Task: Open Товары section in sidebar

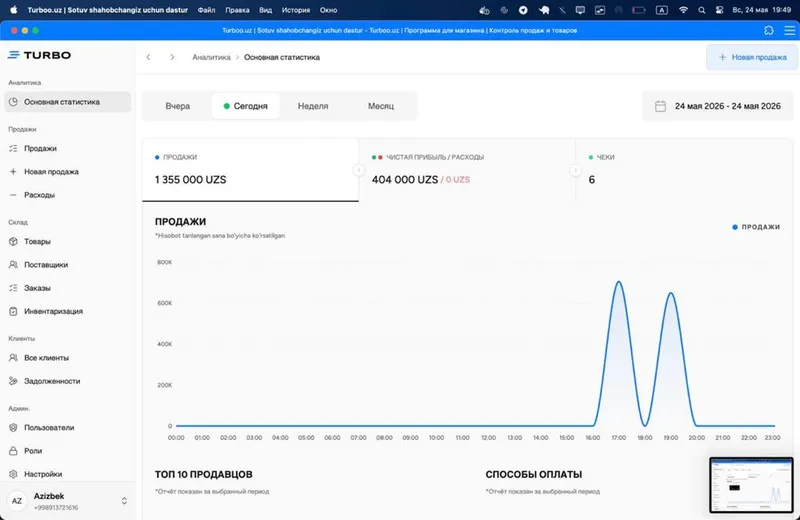Action: coord(37,241)
